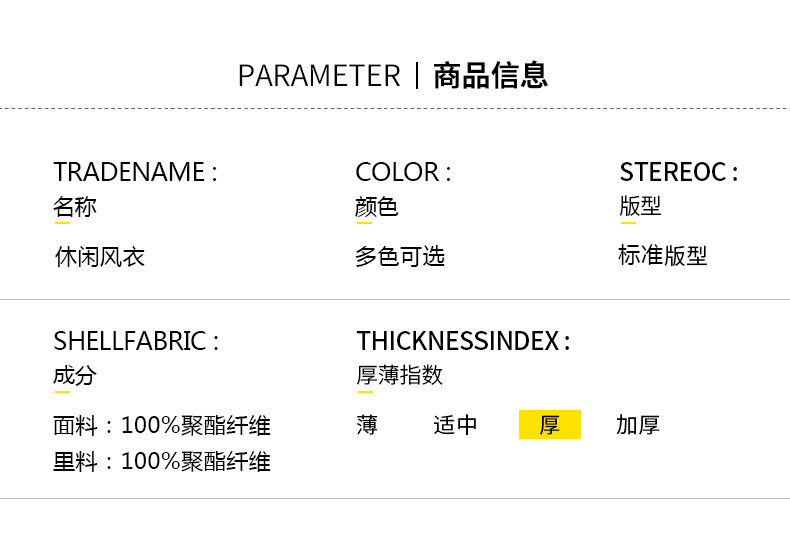The image size is (790, 536).
Task: Click the 厚薄指数 sublabel
Action: point(400,376)
